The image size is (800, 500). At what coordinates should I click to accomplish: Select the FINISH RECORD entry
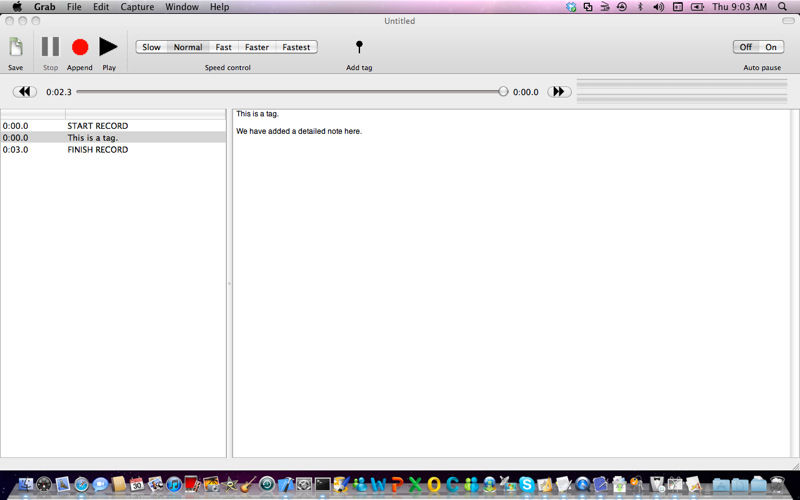coord(97,150)
